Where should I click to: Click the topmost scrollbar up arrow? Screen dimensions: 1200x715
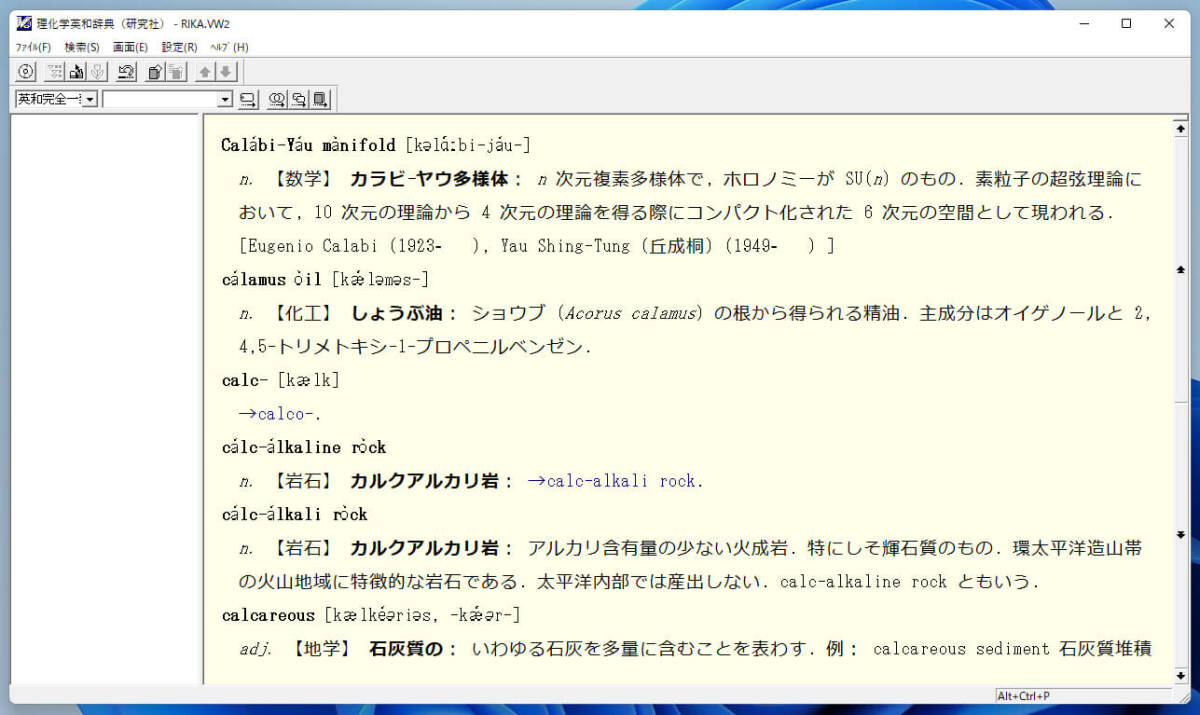pos(1181,129)
